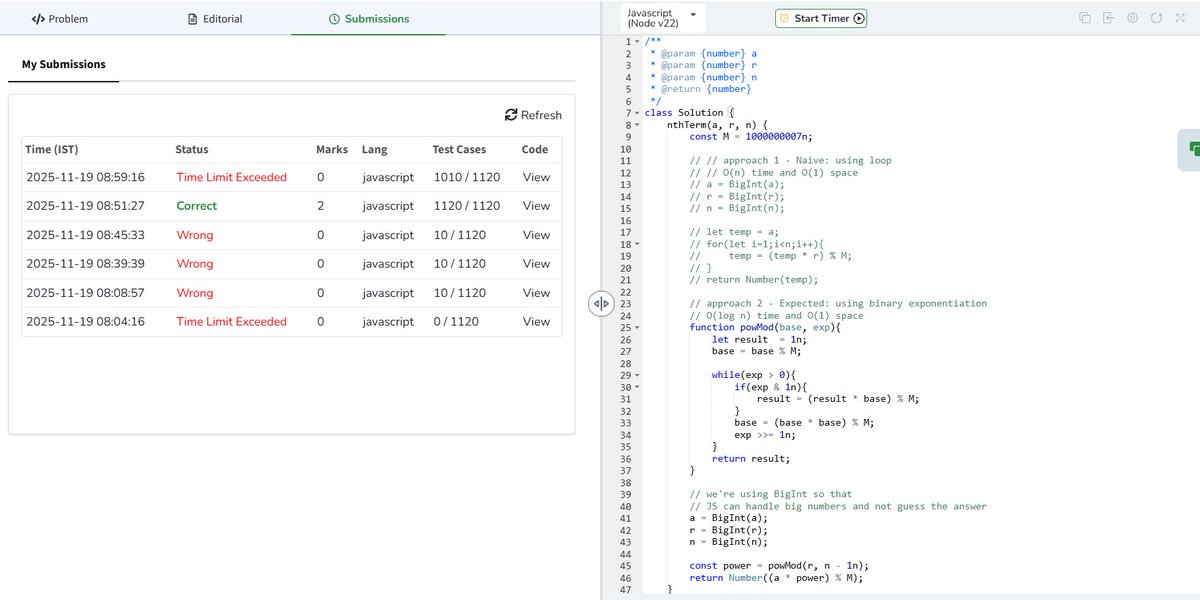Click code line const M = 1000000007n
This screenshot has height=600, width=1200.
[751, 137]
